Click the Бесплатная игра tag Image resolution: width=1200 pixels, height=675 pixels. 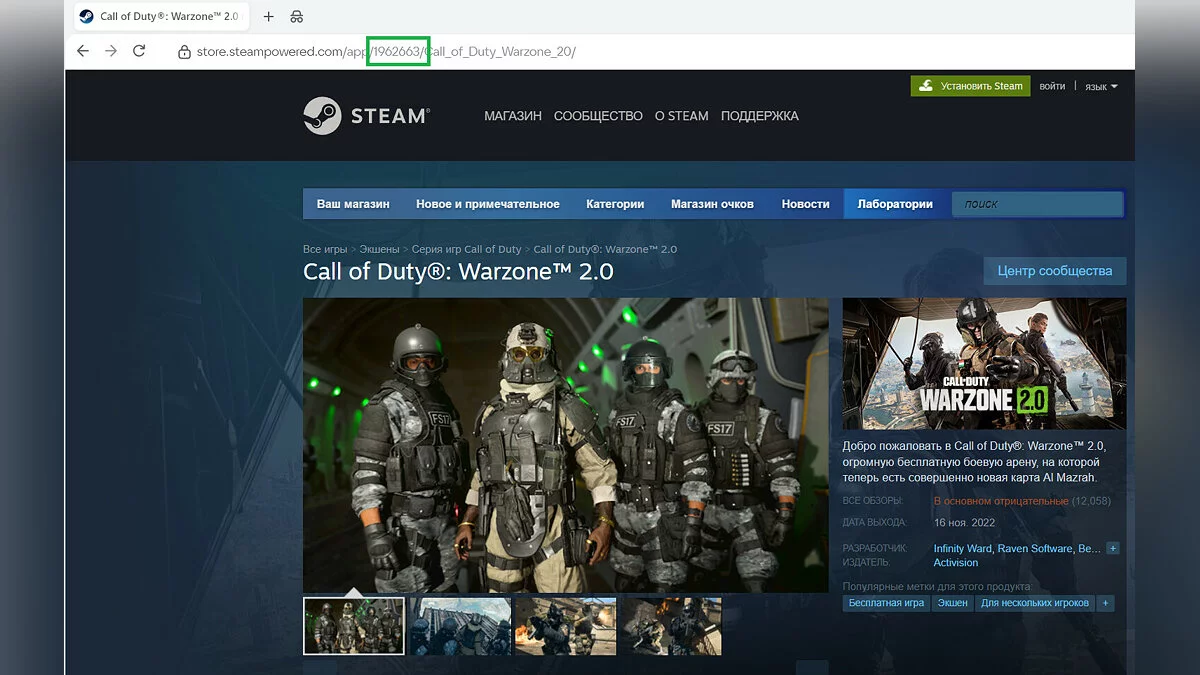pyautogui.click(x=886, y=603)
